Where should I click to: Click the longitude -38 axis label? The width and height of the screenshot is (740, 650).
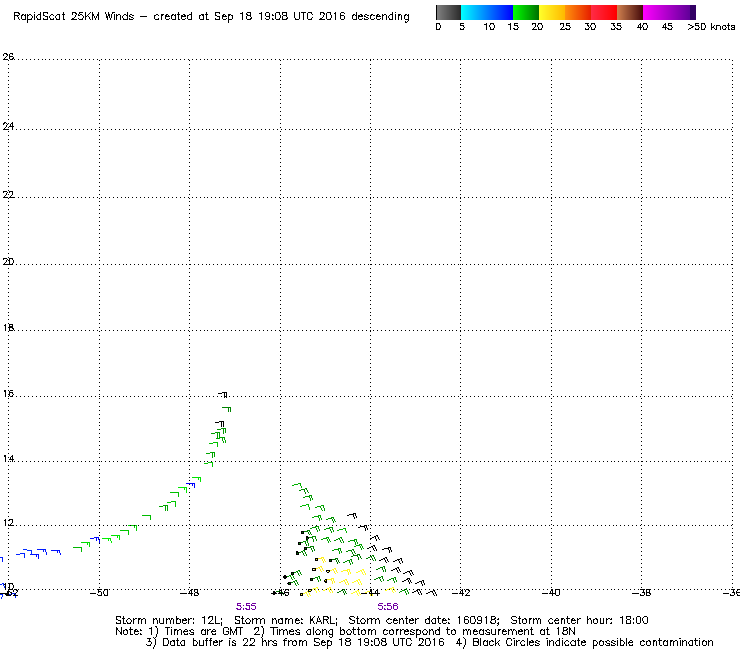[x=641, y=592]
